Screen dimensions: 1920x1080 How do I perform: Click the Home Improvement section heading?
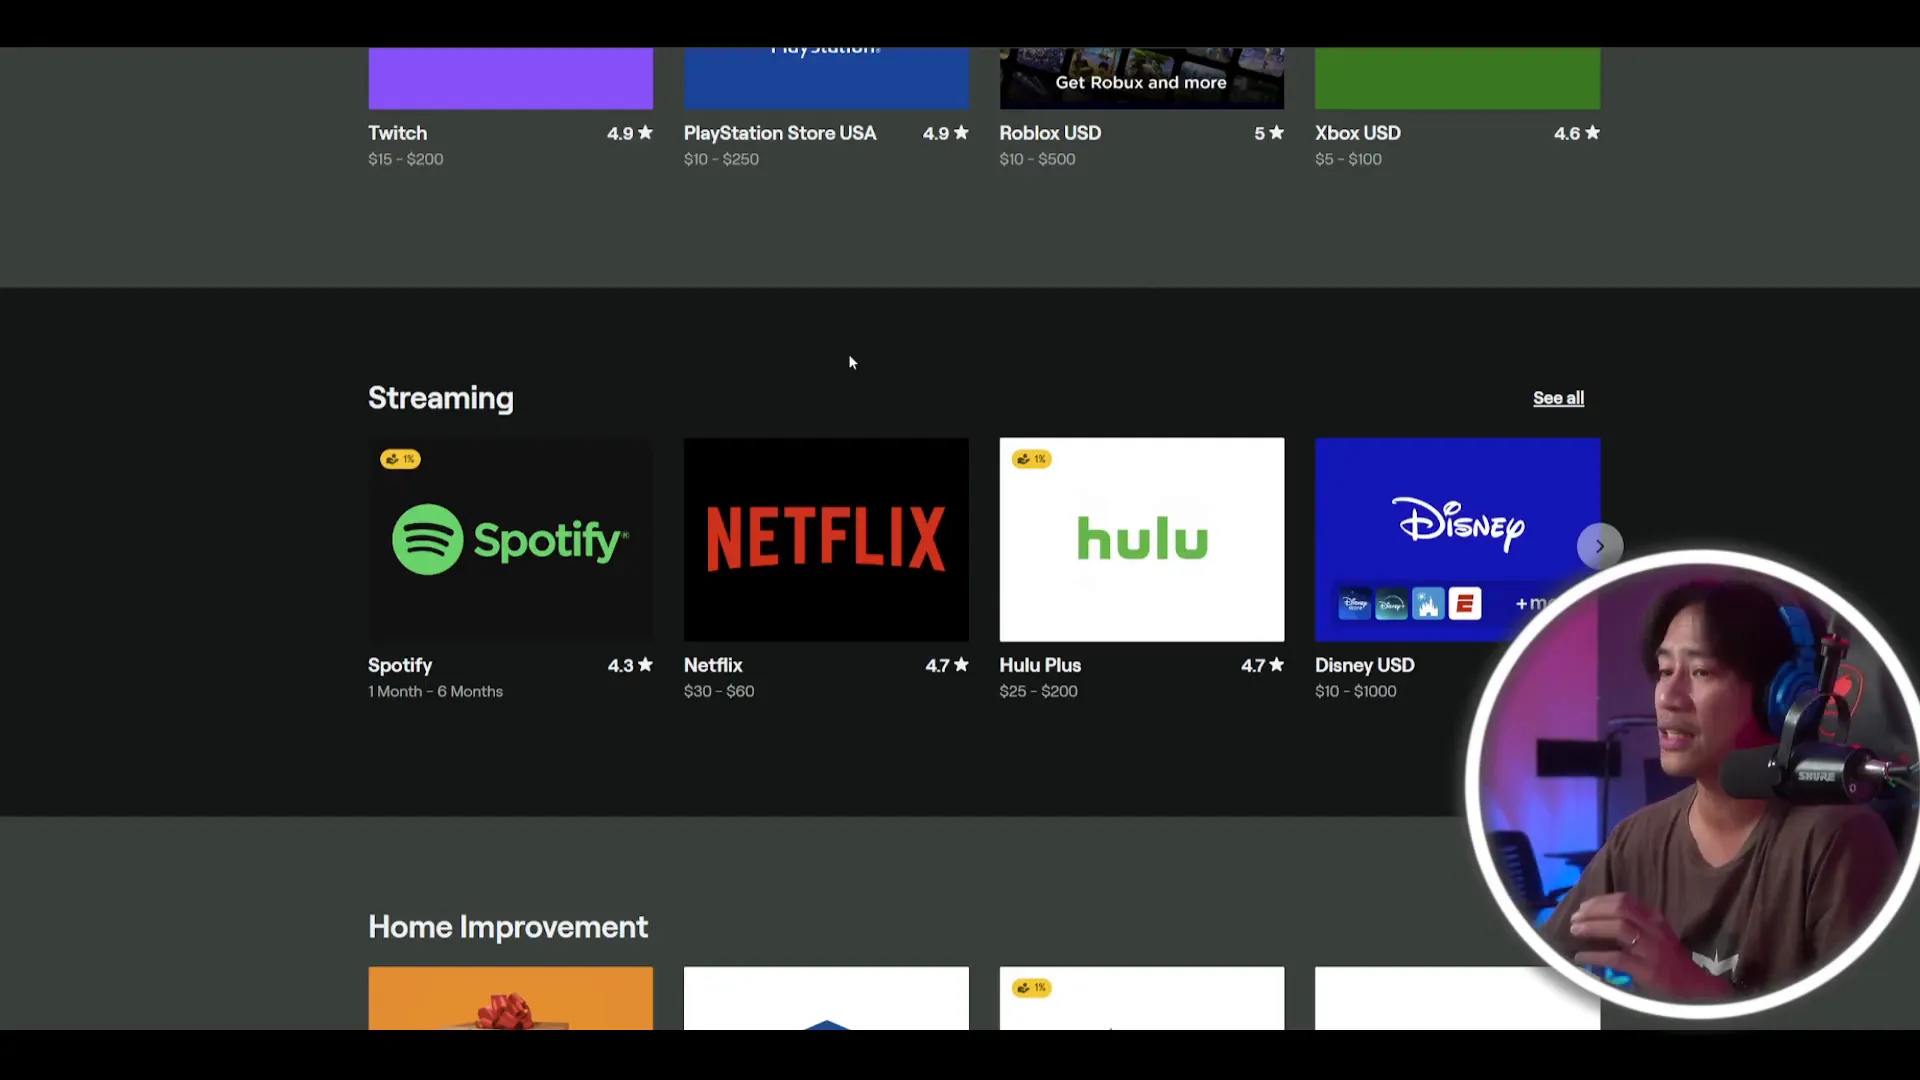508,927
